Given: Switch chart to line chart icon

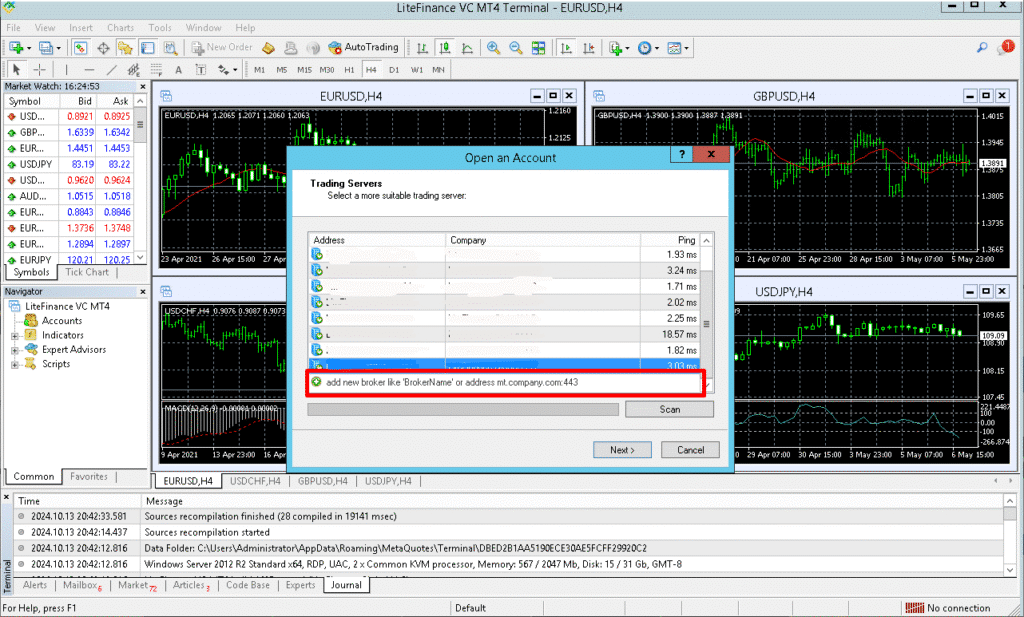Looking at the screenshot, I should coord(468,48).
